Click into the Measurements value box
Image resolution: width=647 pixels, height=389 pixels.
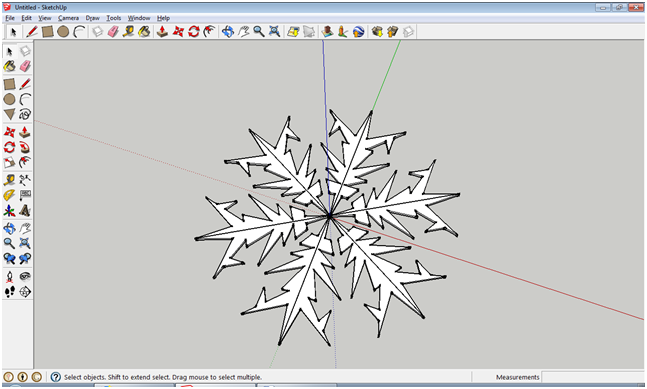[x=593, y=377]
